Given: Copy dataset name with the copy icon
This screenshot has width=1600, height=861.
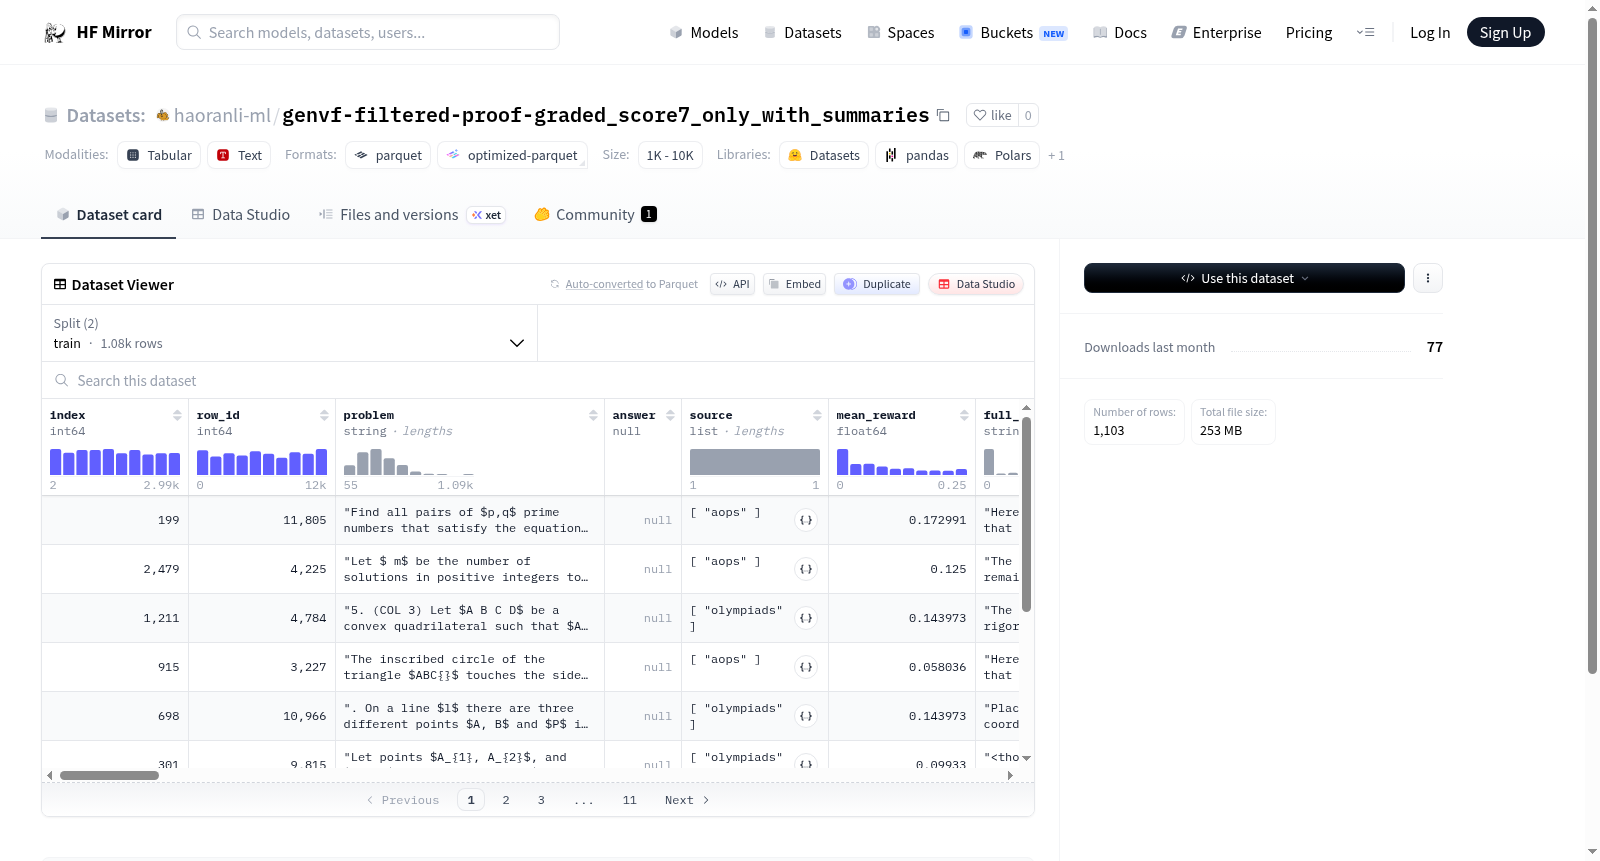Looking at the screenshot, I should (943, 115).
